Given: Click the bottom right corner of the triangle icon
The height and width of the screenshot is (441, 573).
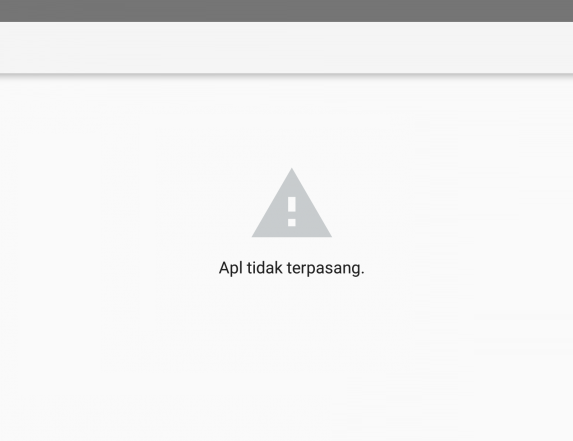Looking at the screenshot, I should [x=329, y=235].
